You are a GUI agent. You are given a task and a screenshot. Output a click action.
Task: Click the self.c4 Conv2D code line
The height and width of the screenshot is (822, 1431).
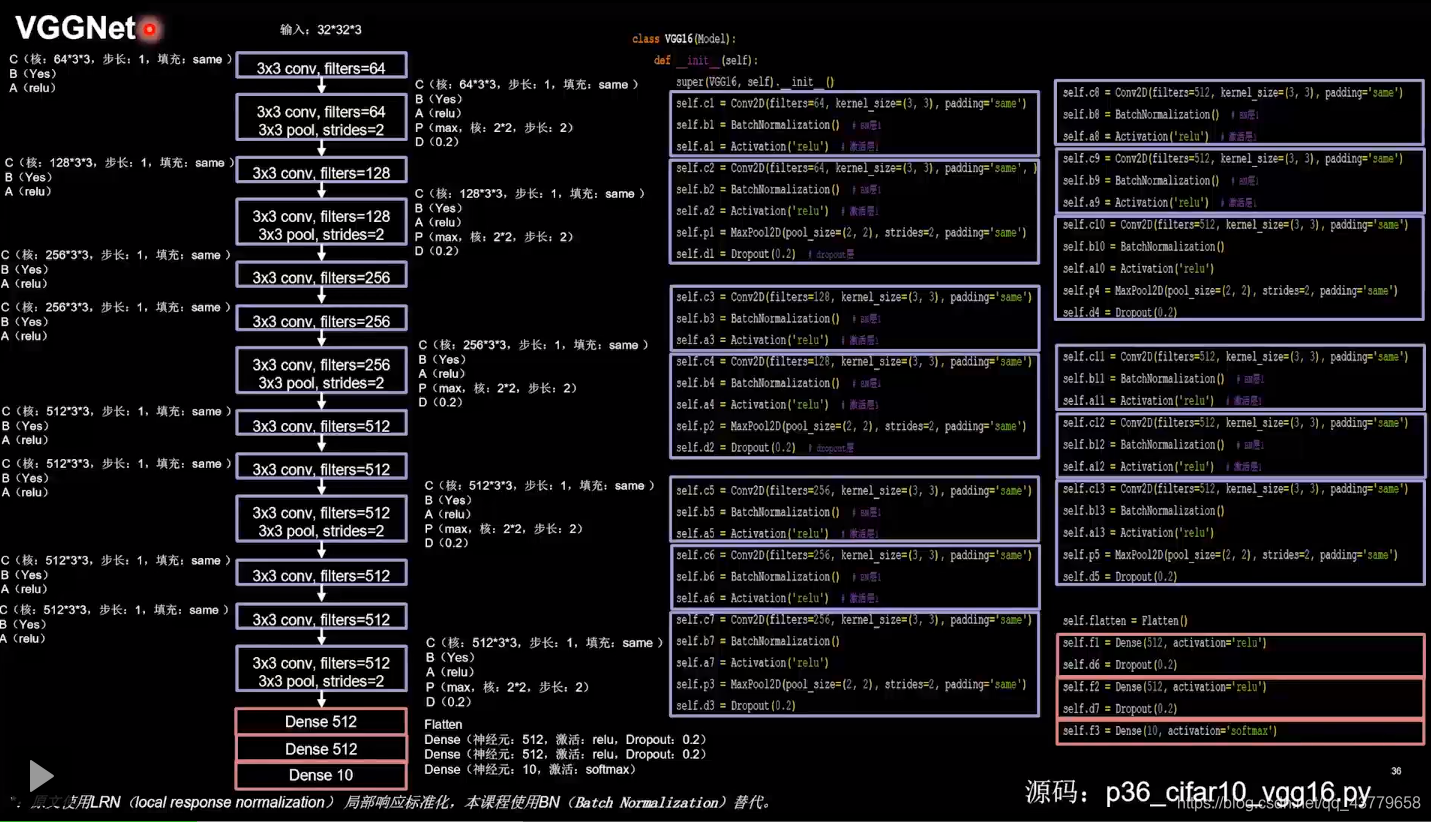click(x=852, y=362)
